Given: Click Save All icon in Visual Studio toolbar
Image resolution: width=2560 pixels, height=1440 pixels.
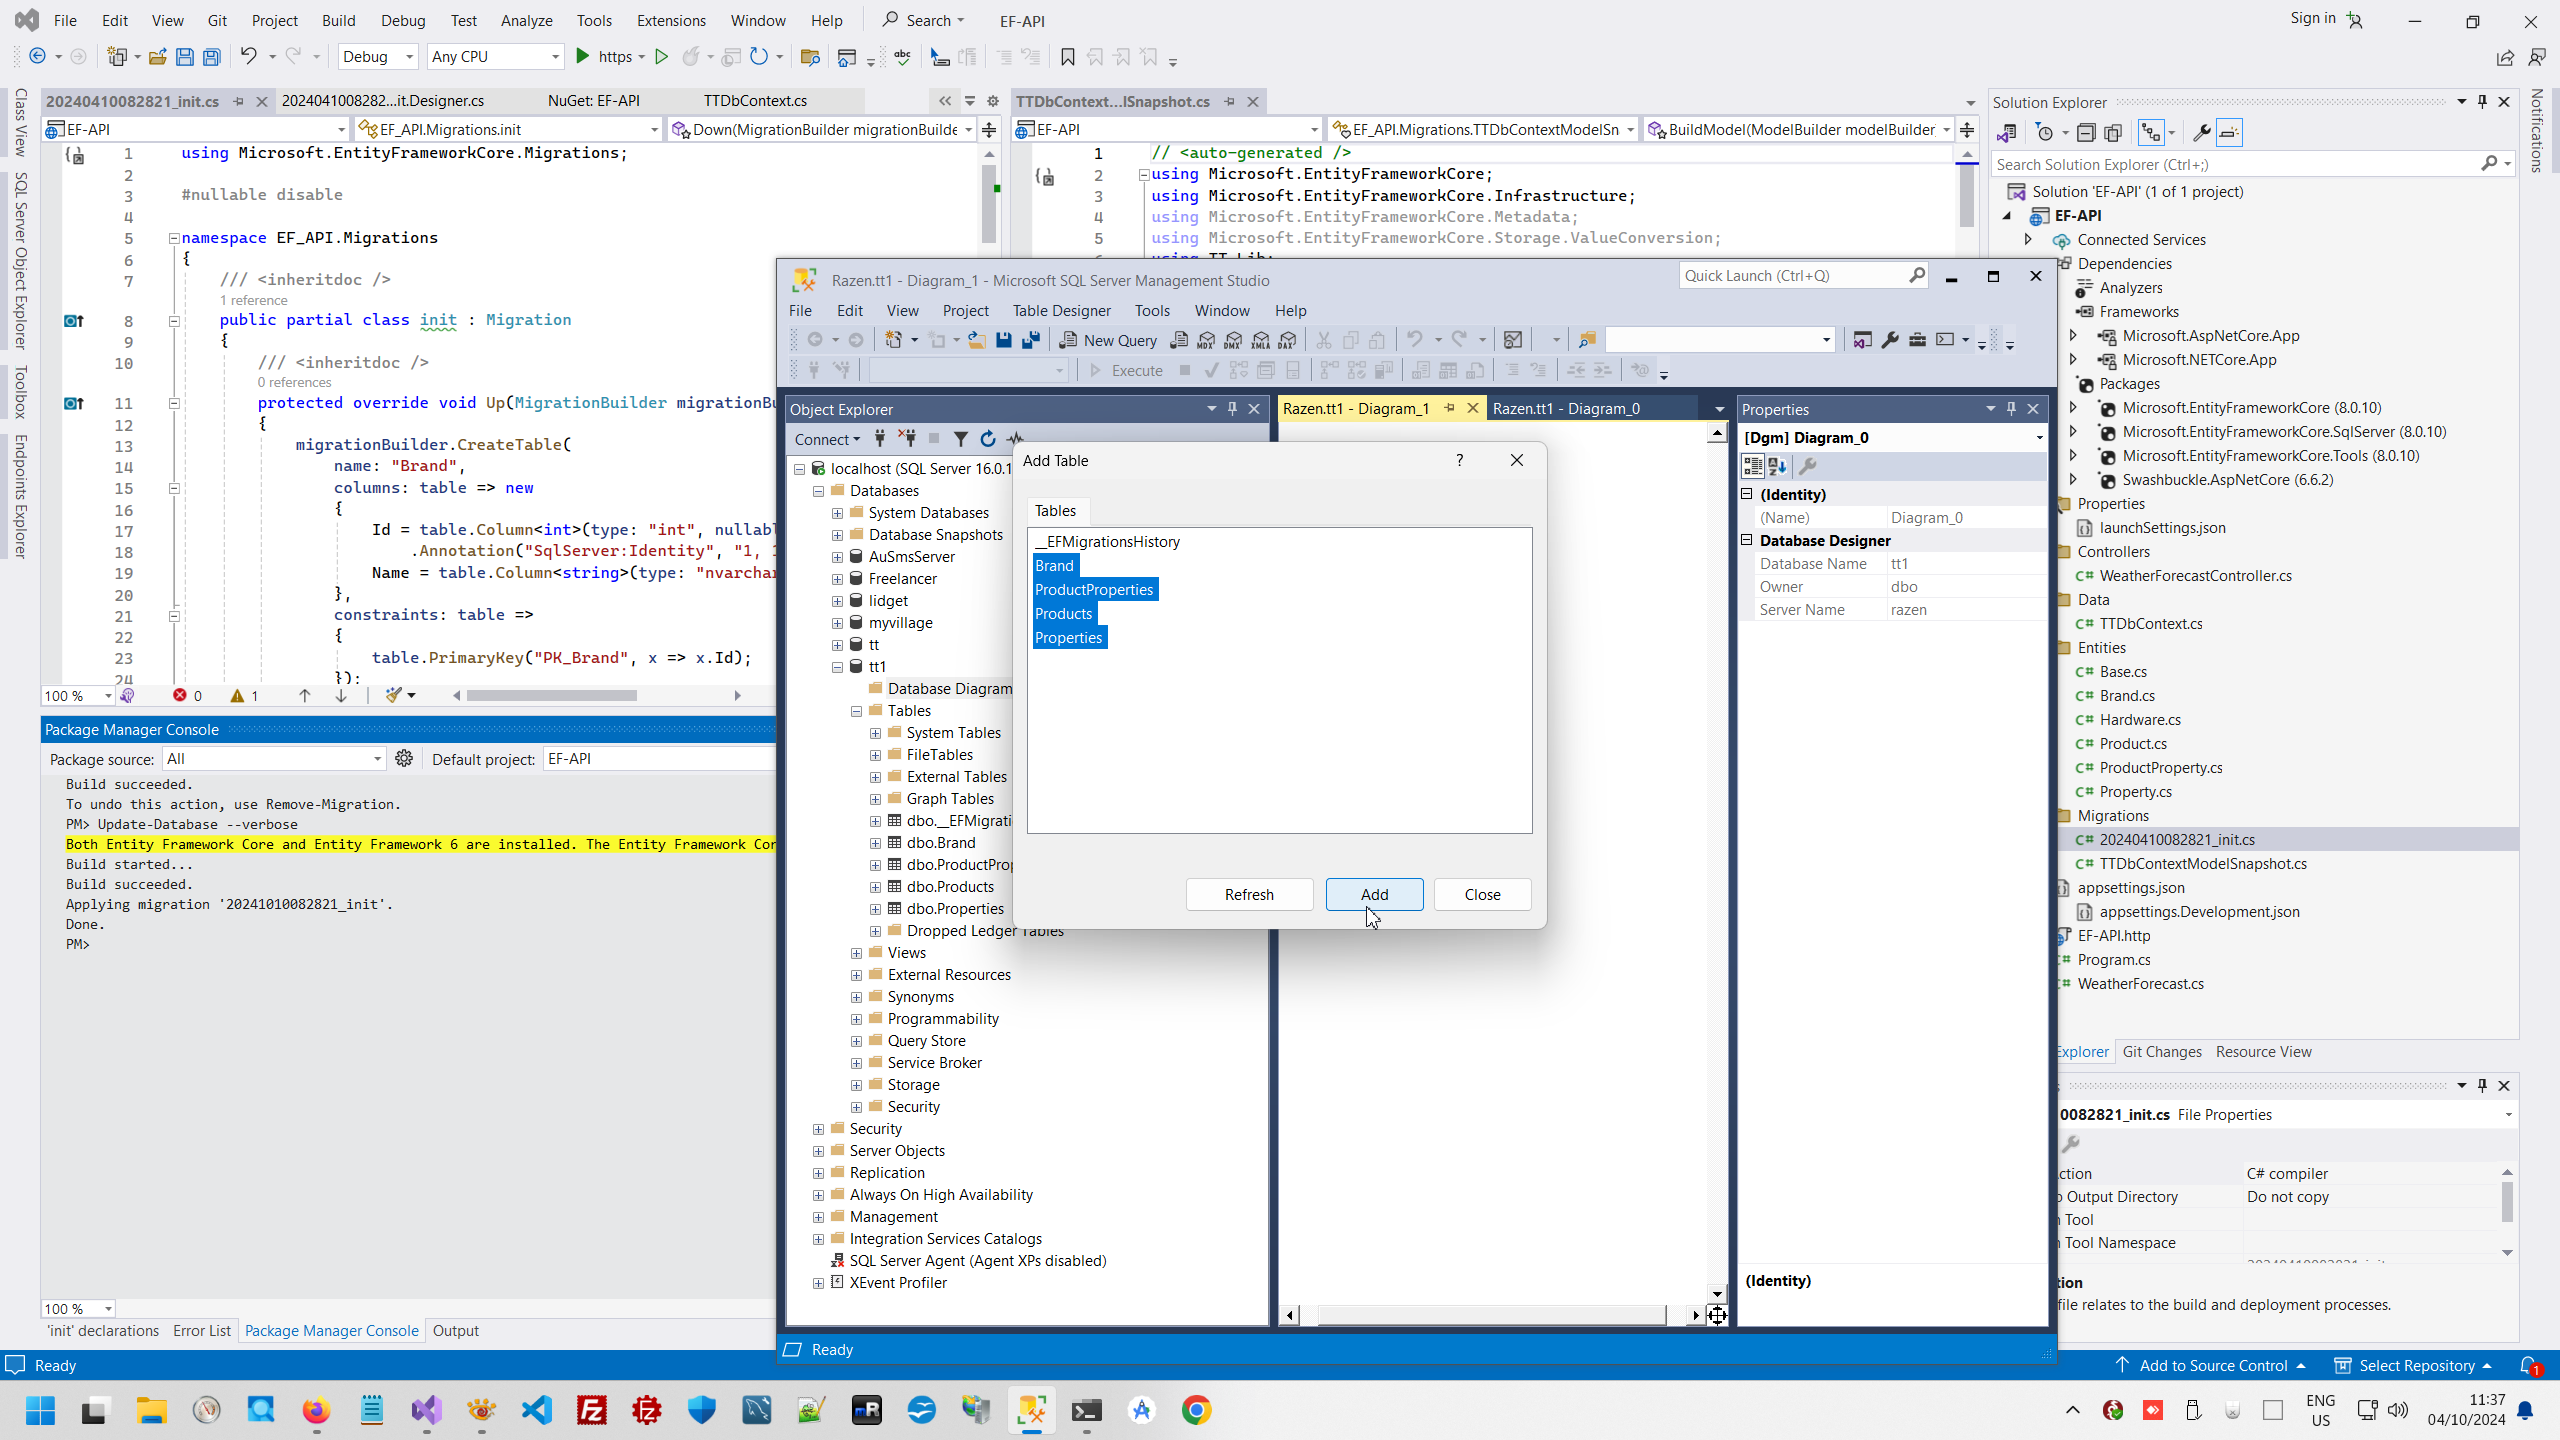Looking at the screenshot, I should [x=211, y=57].
